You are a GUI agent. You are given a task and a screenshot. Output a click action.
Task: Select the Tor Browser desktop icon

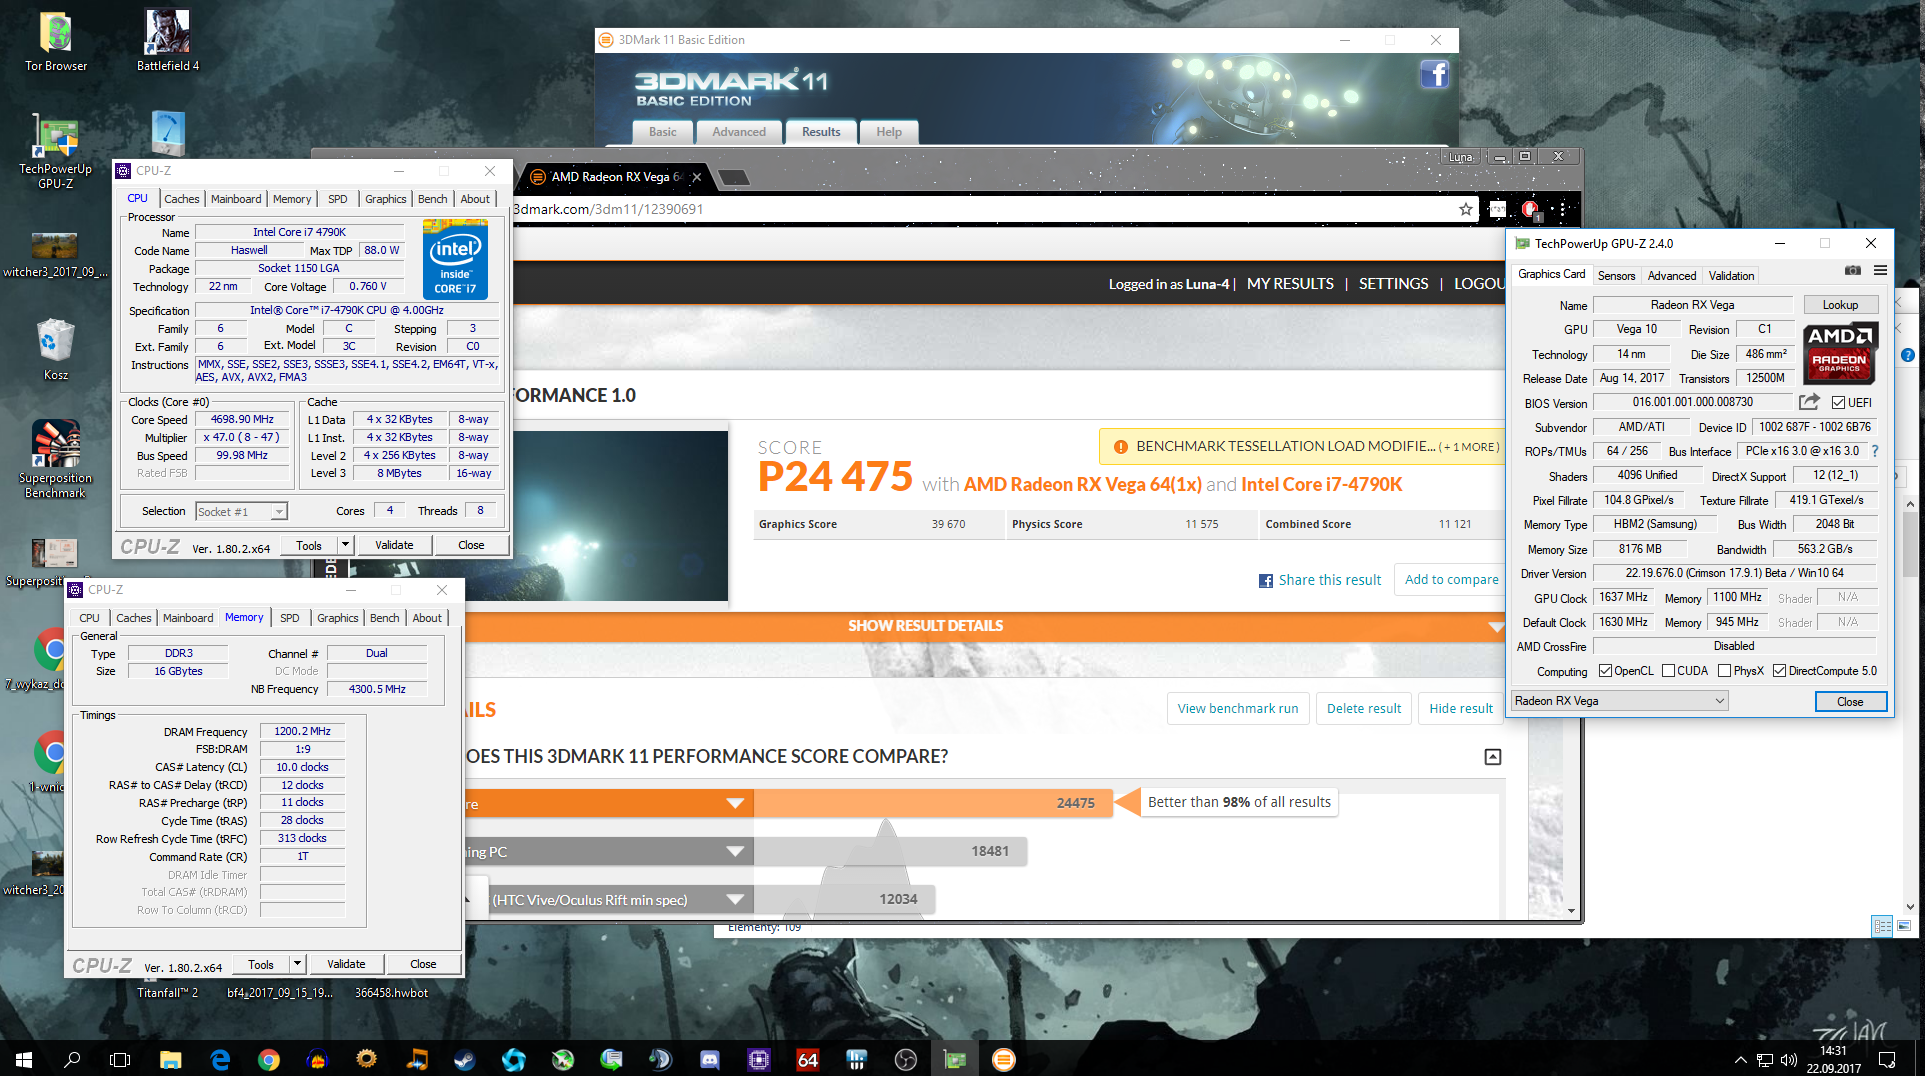tap(56, 42)
